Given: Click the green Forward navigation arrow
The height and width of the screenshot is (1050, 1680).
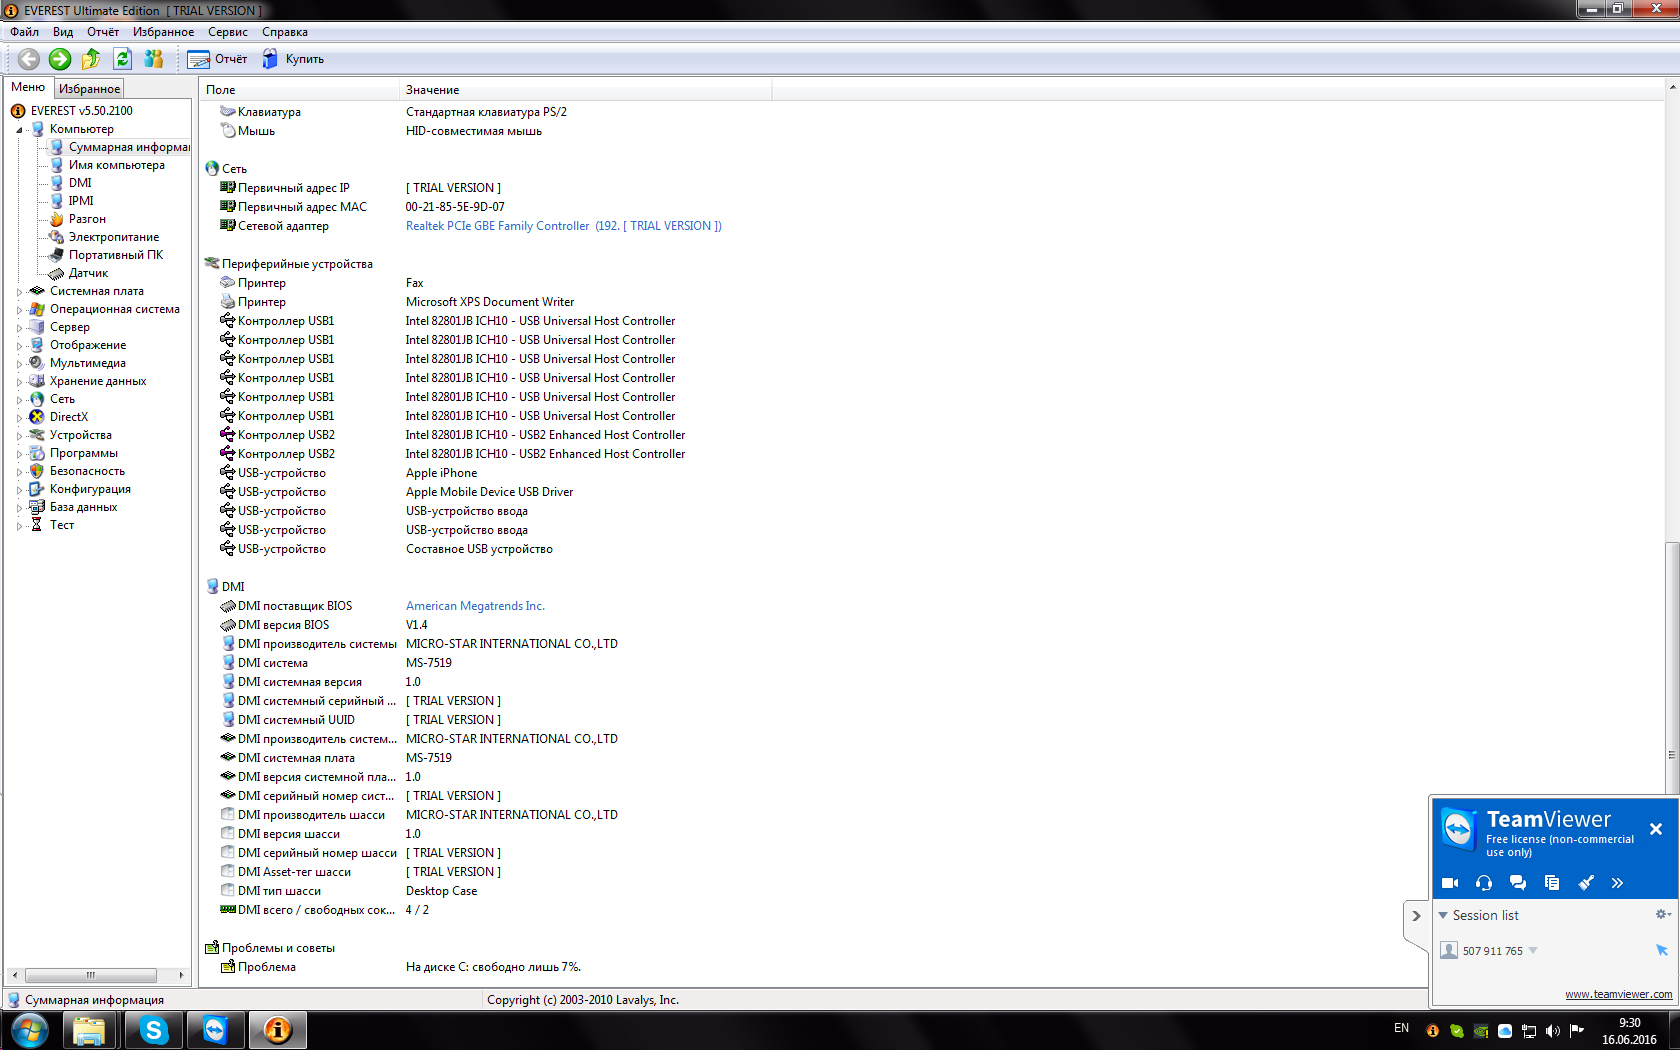Looking at the screenshot, I should 60,59.
